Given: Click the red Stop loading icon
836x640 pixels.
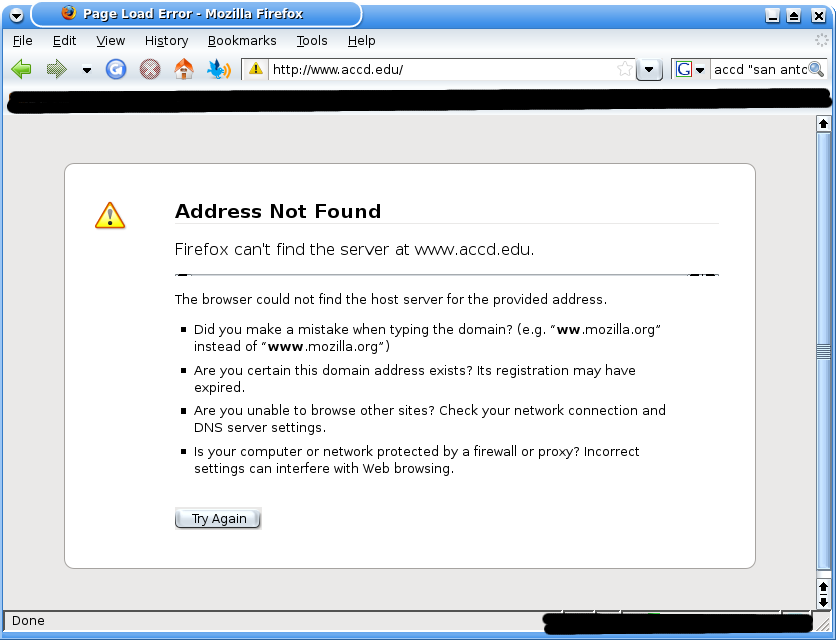Looking at the screenshot, I should click(150, 69).
